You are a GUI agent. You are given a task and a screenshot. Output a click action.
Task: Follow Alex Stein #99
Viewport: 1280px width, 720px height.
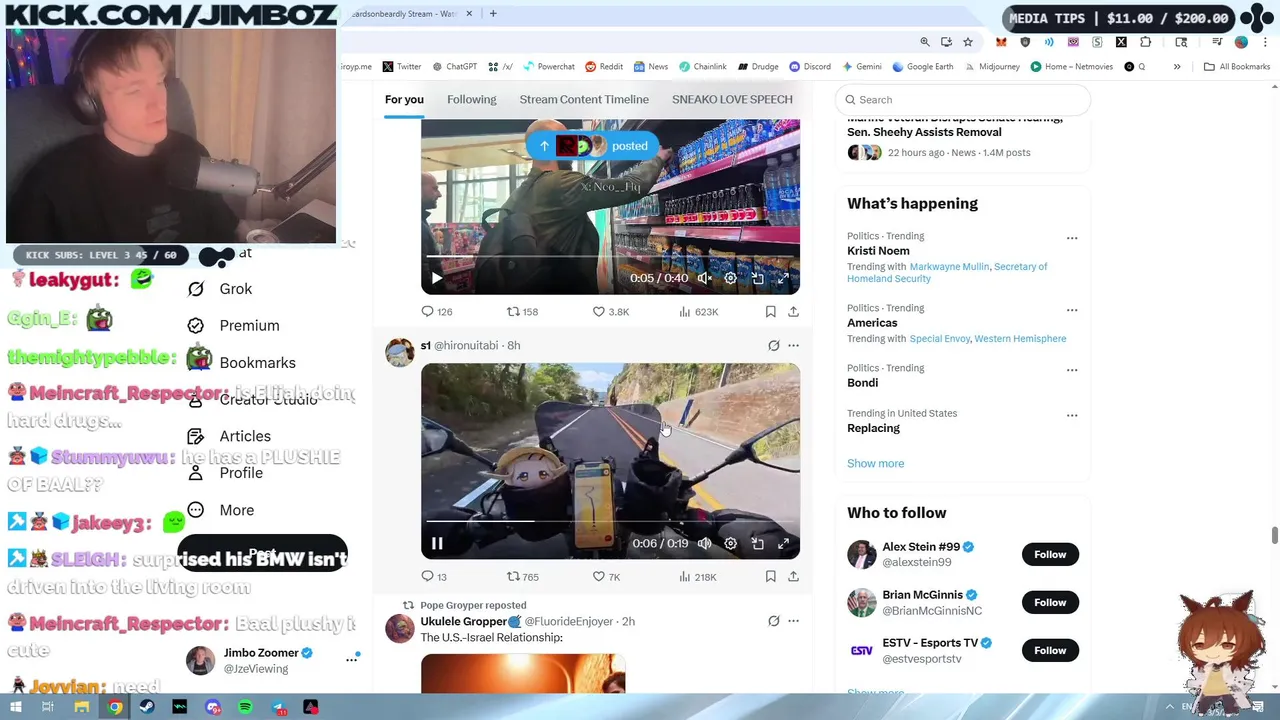coord(1050,555)
